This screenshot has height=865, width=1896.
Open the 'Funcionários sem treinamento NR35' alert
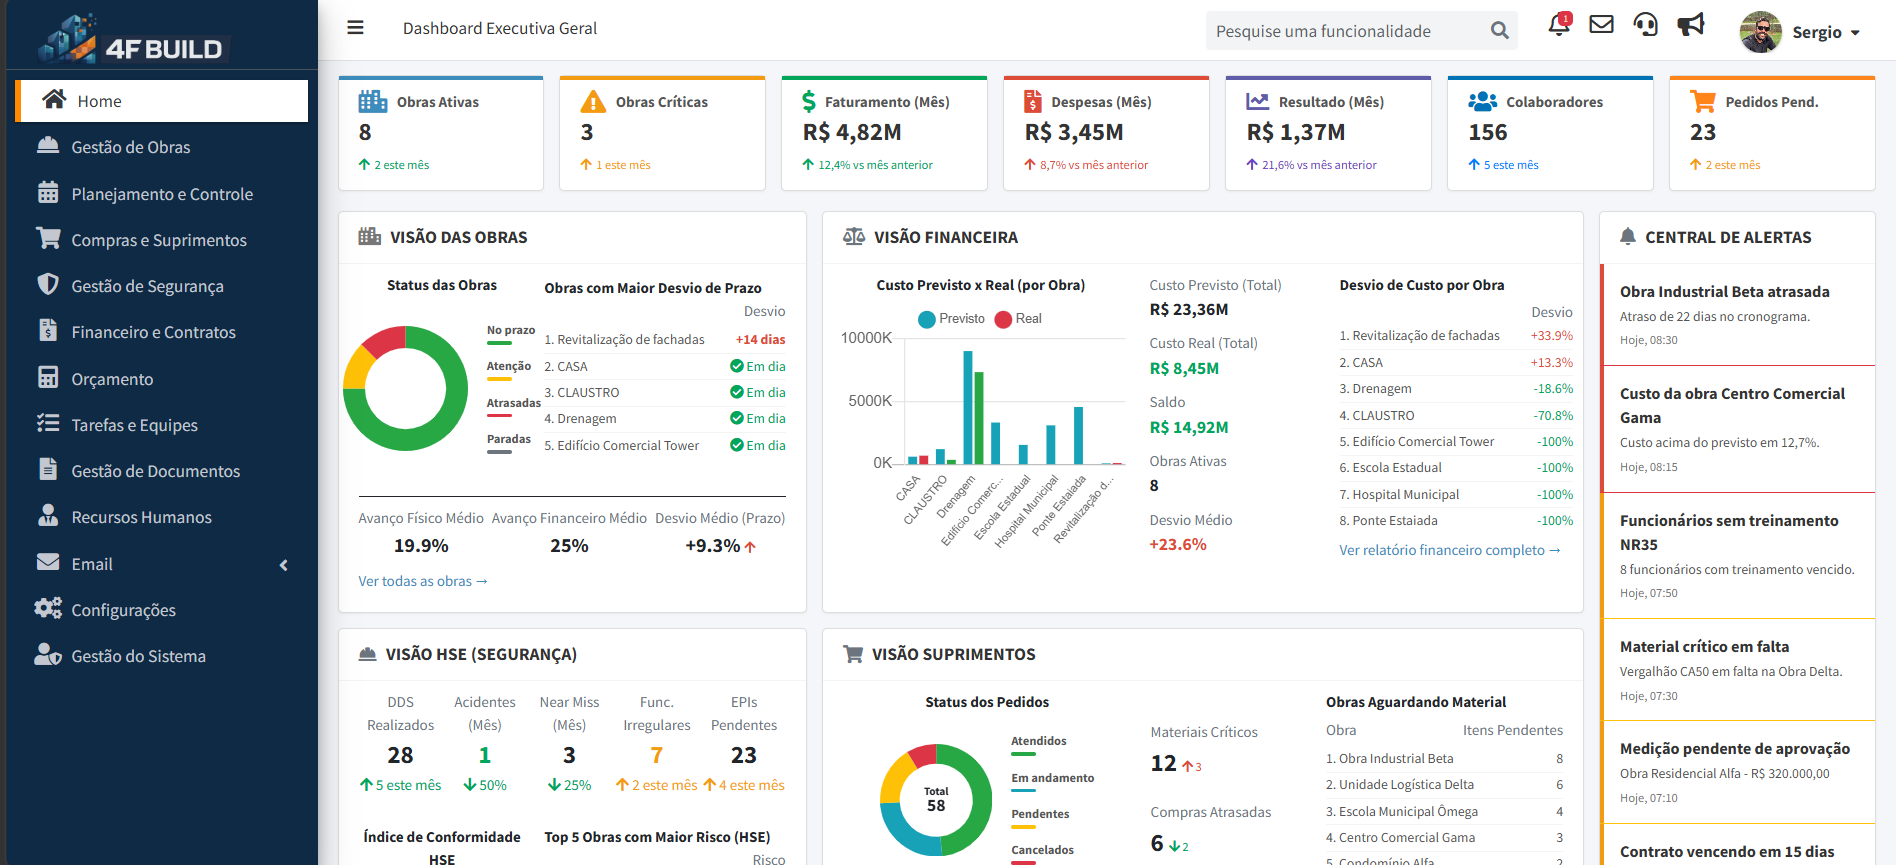coord(1738,555)
